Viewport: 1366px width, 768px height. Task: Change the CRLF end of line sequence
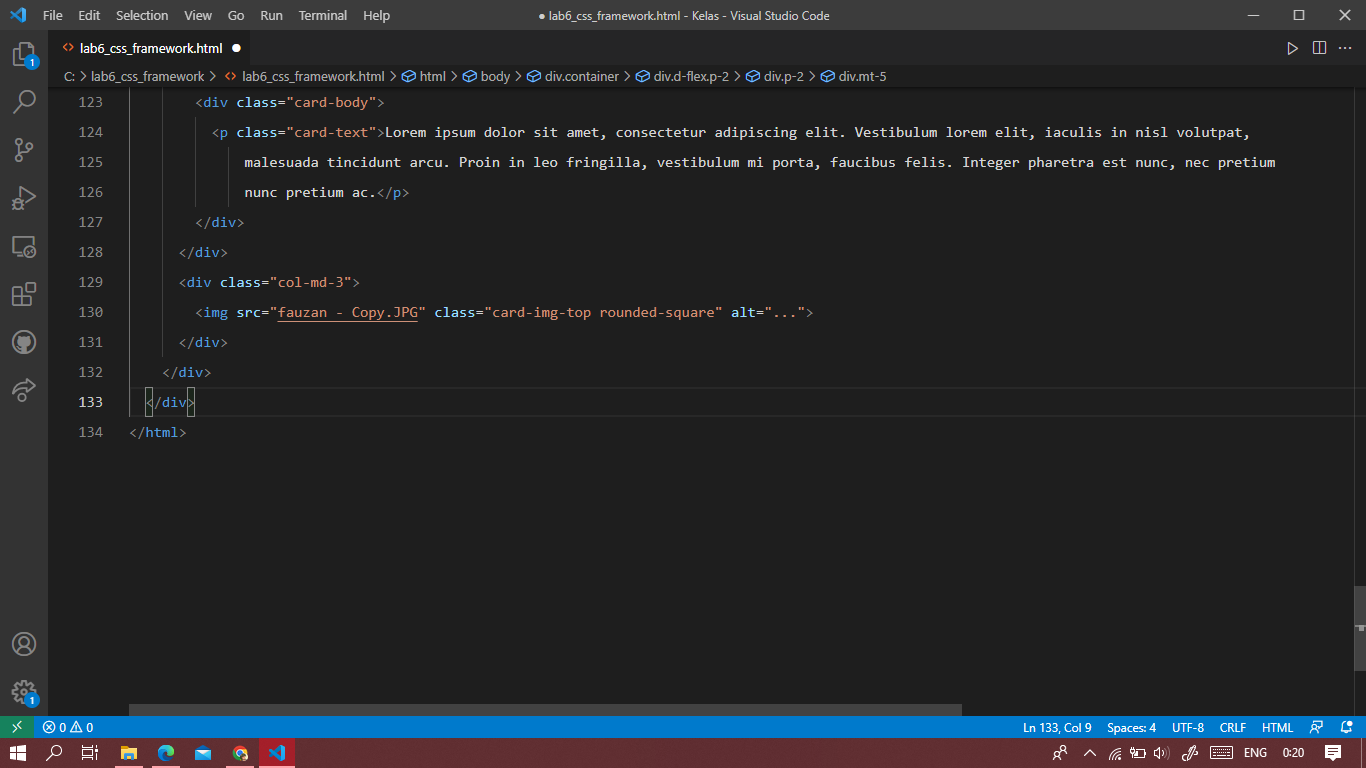click(x=1233, y=727)
